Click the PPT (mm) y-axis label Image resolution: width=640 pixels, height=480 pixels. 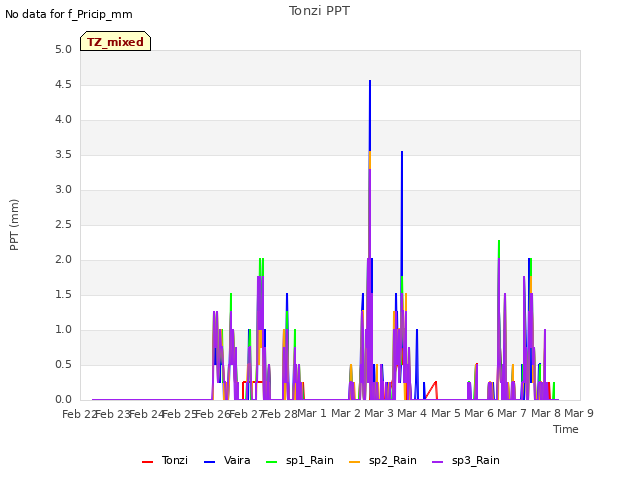14,225
